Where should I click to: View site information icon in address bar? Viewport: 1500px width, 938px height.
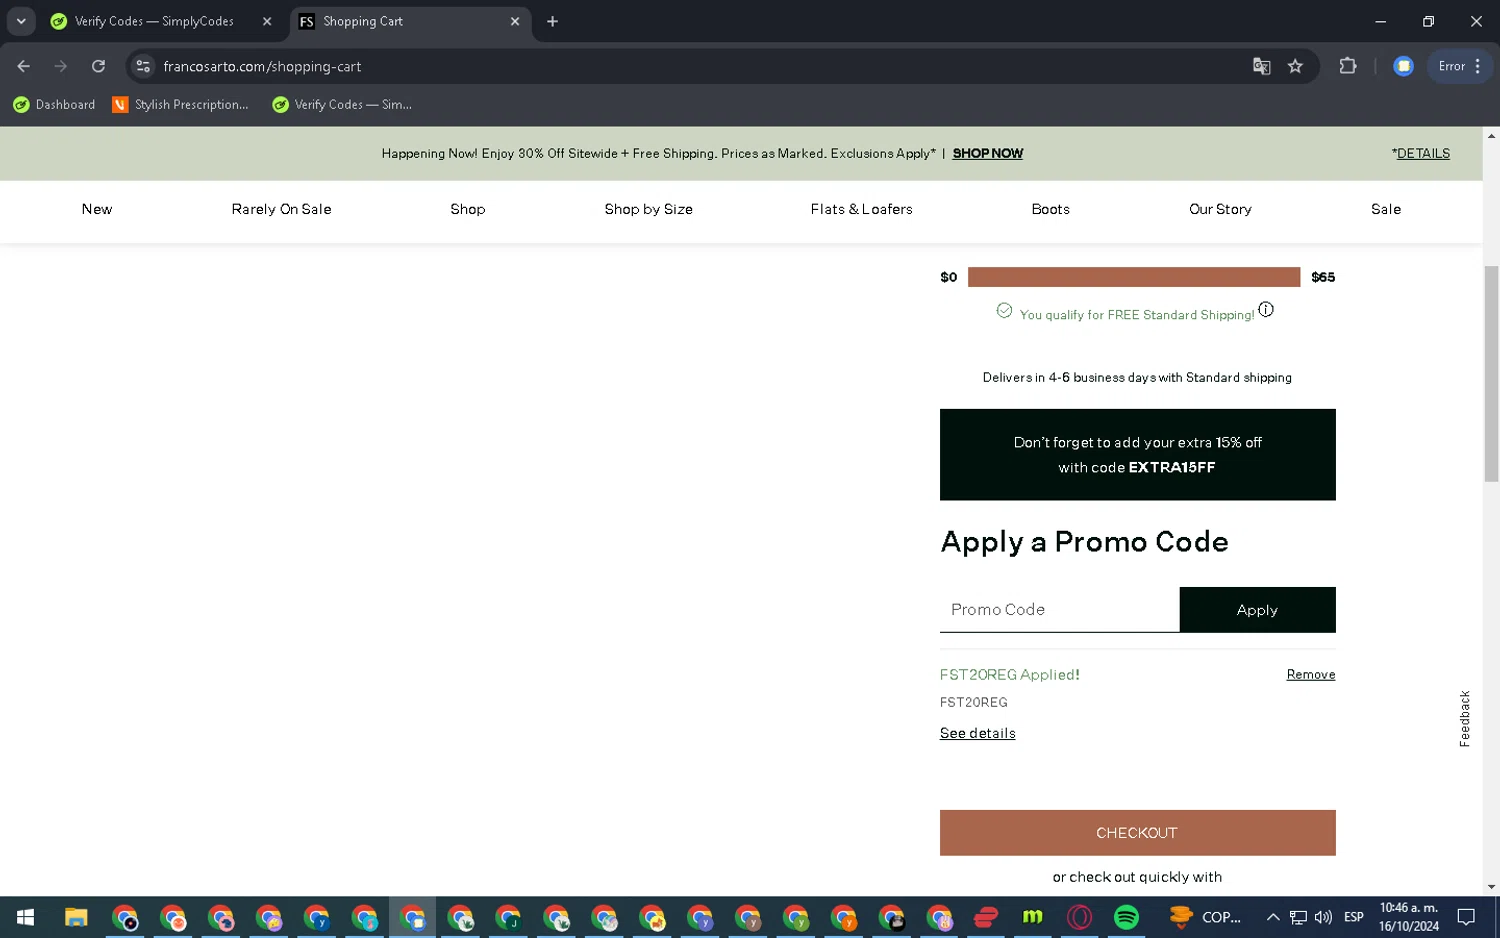tap(143, 66)
